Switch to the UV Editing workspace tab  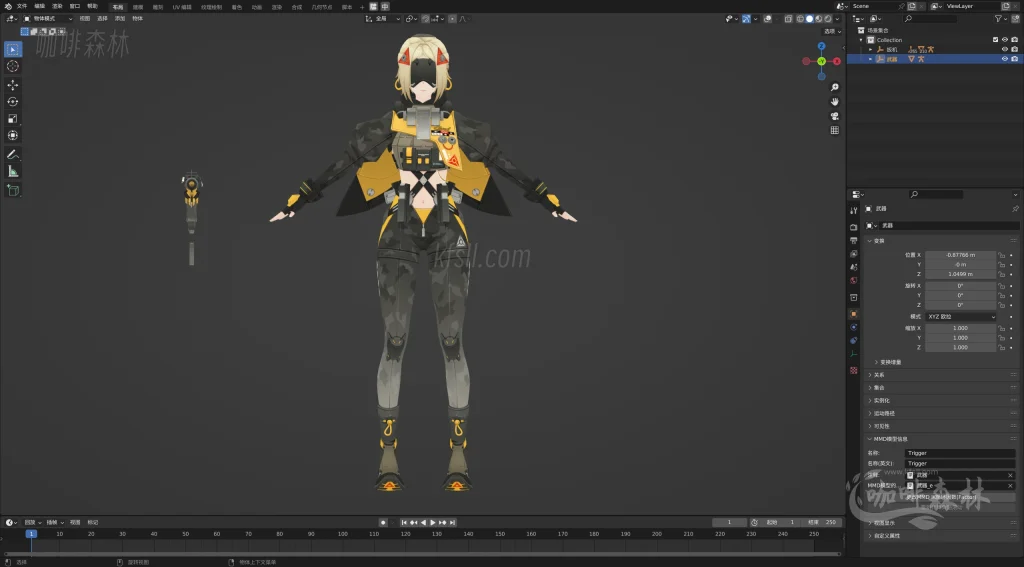pyautogui.click(x=182, y=7)
